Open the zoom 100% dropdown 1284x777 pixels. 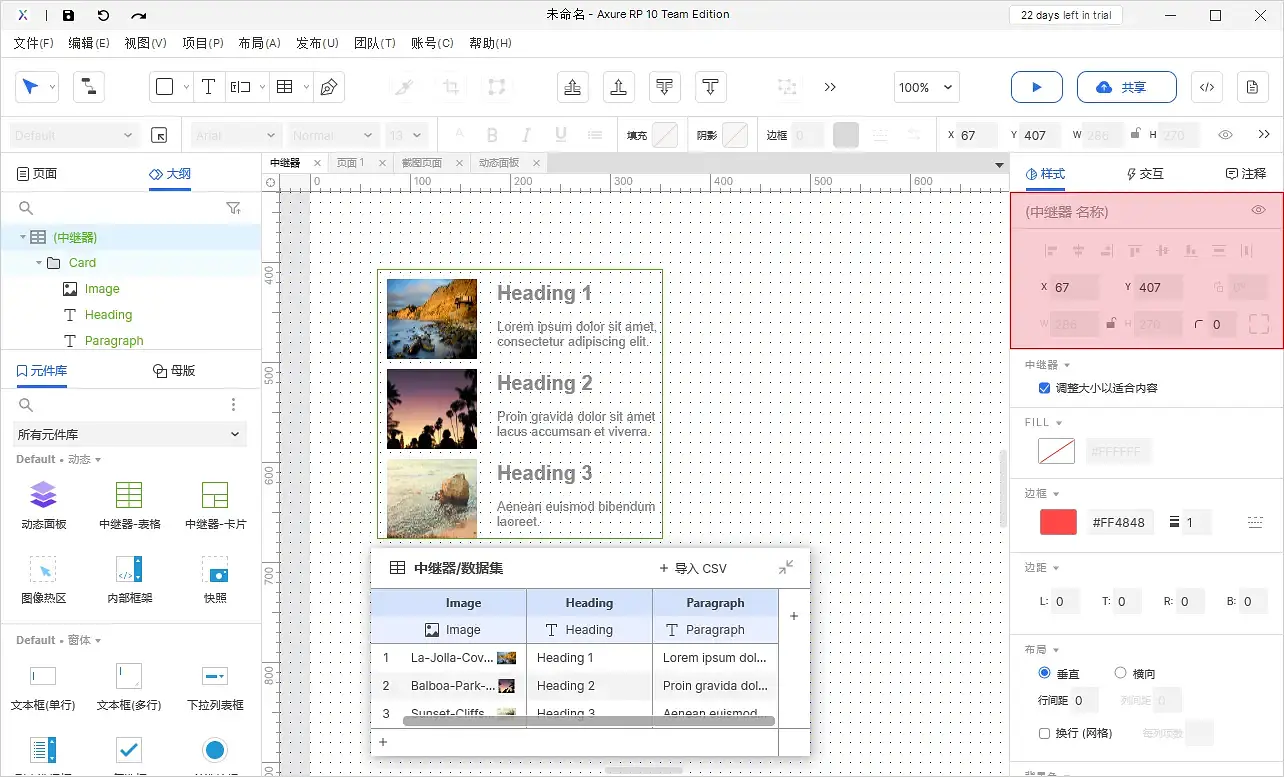926,87
